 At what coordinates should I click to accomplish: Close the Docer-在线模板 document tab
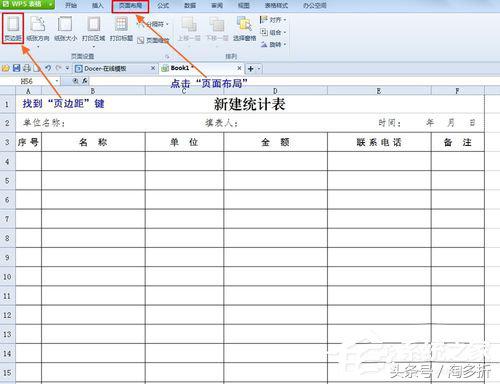pyautogui.click(x=153, y=68)
